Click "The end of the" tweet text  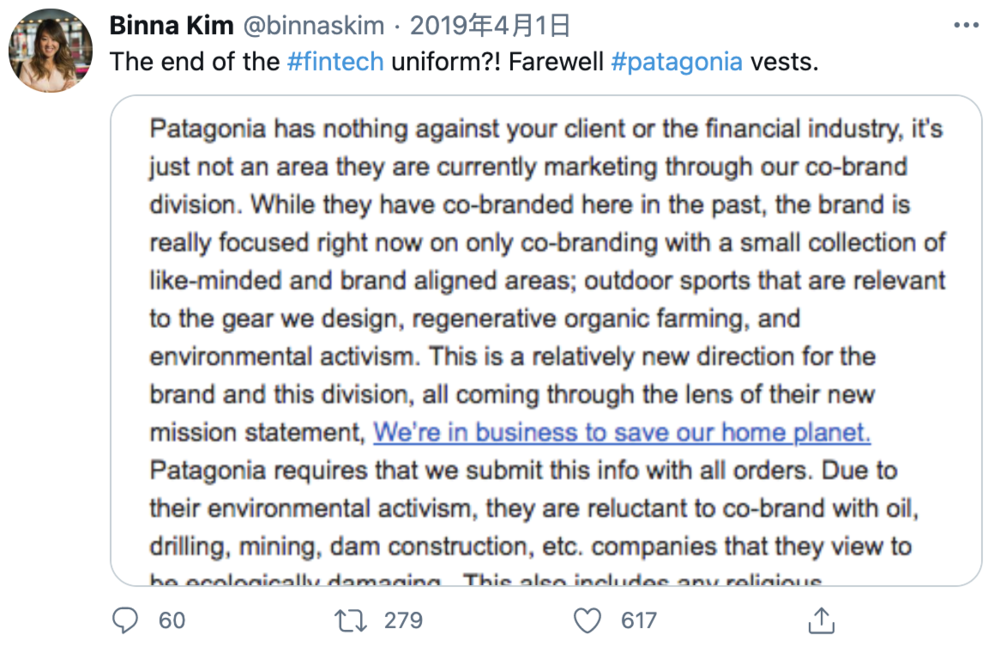click(194, 61)
